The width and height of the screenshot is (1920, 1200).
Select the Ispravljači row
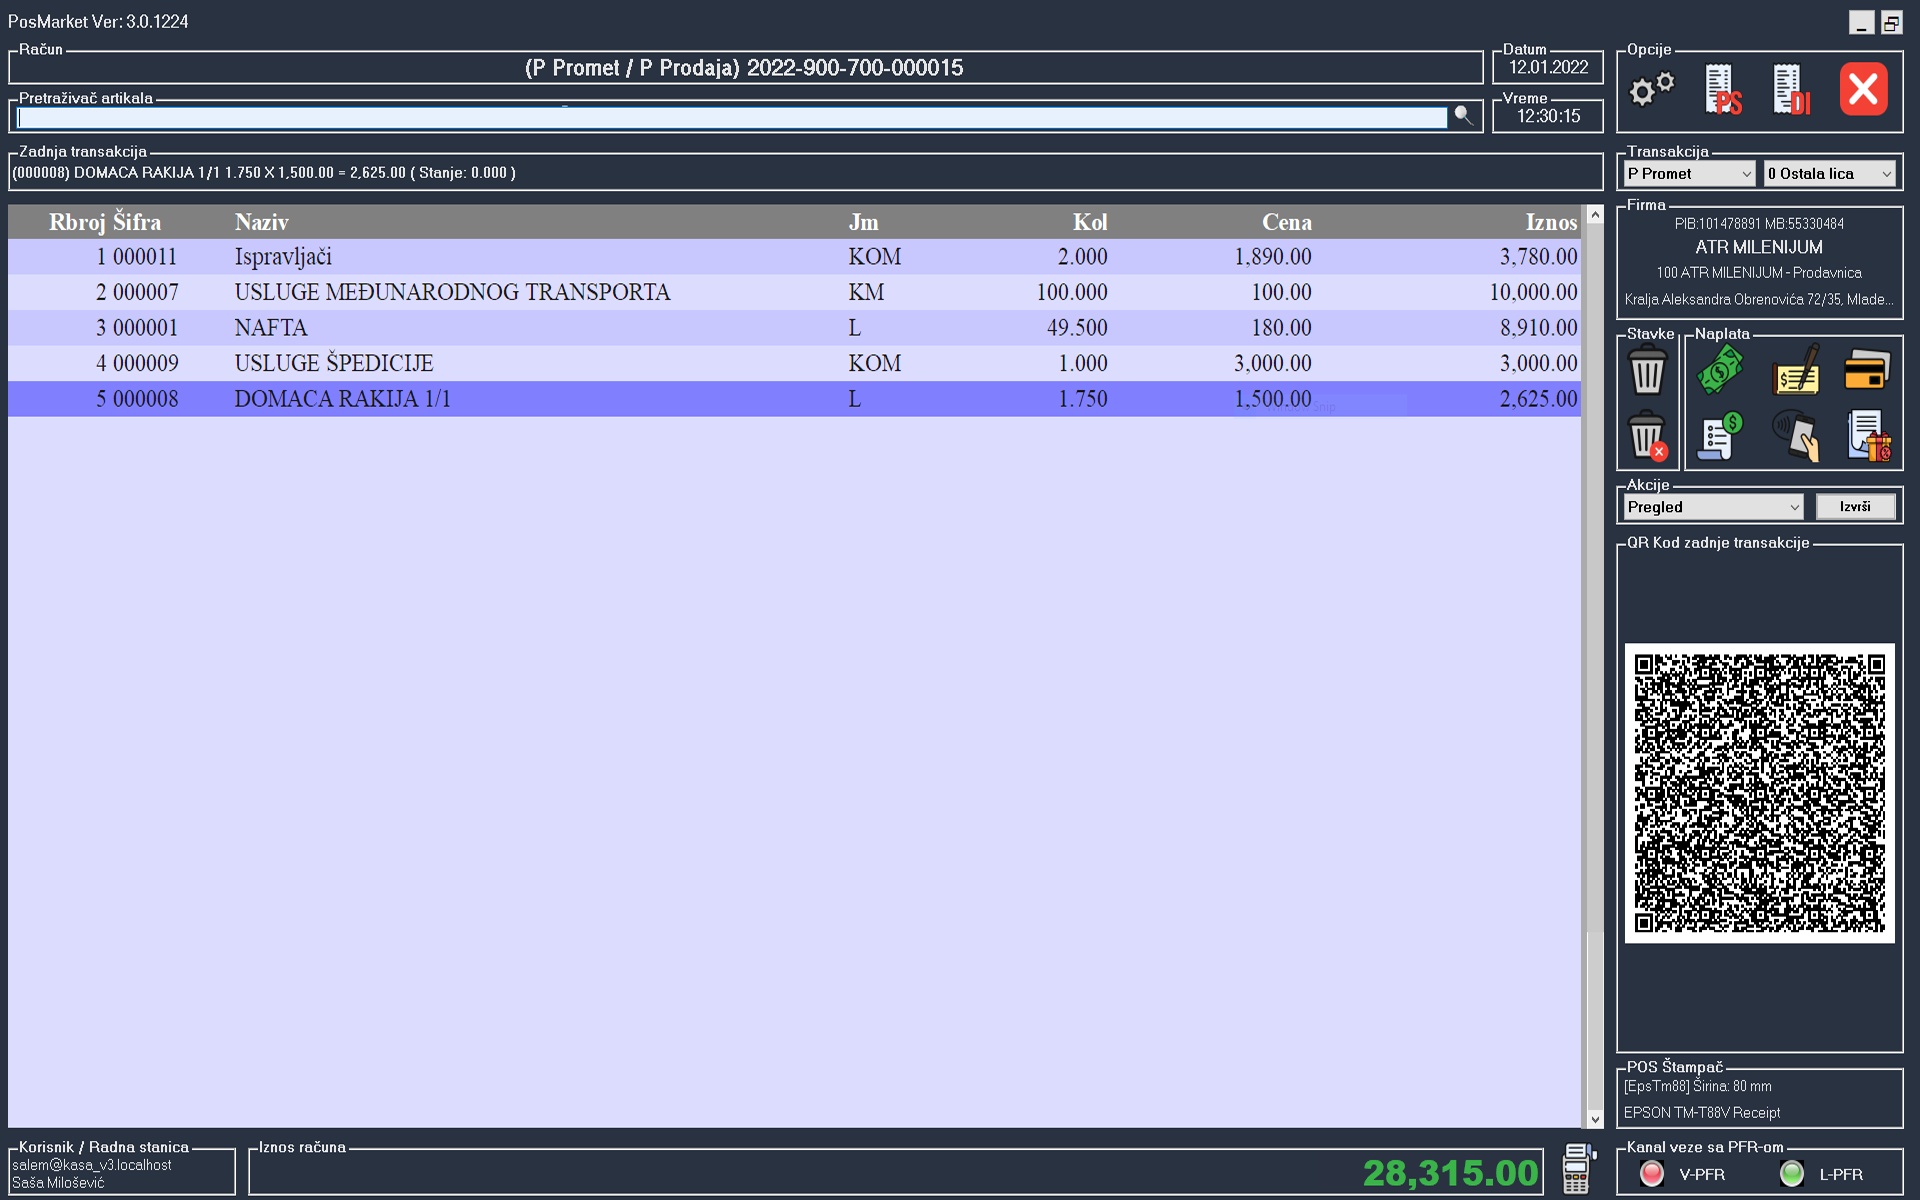(794, 257)
